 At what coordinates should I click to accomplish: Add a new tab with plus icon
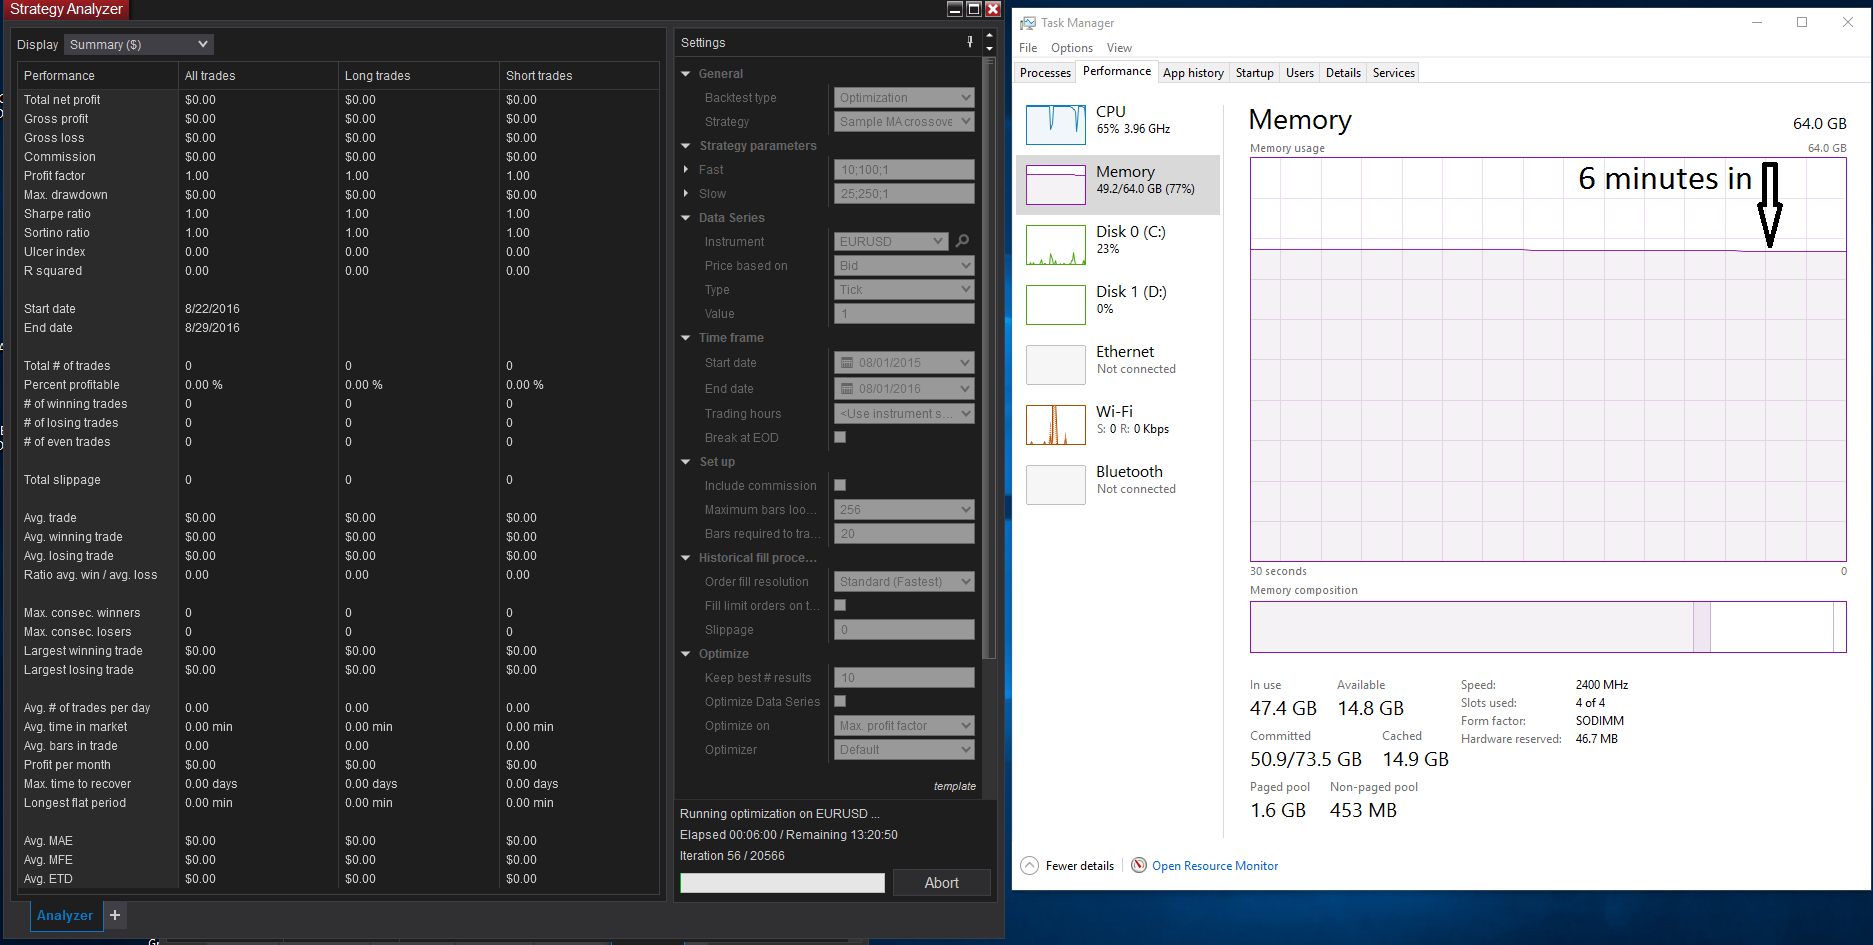coord(115,915)
